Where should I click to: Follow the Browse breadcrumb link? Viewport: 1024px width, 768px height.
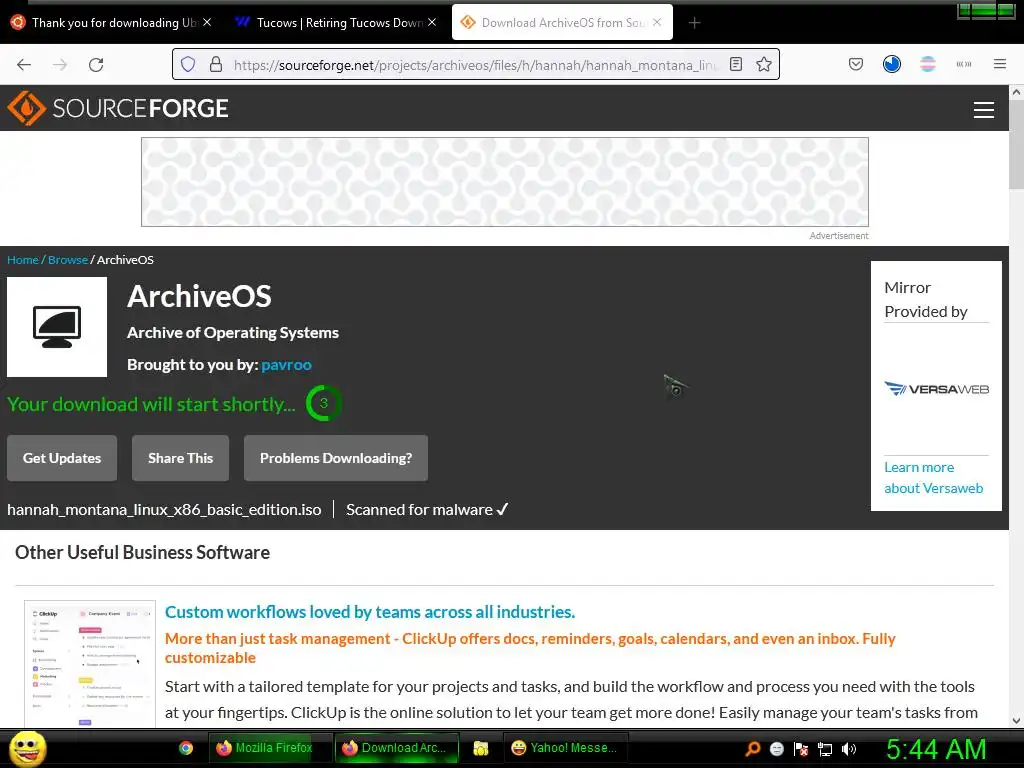68,259
